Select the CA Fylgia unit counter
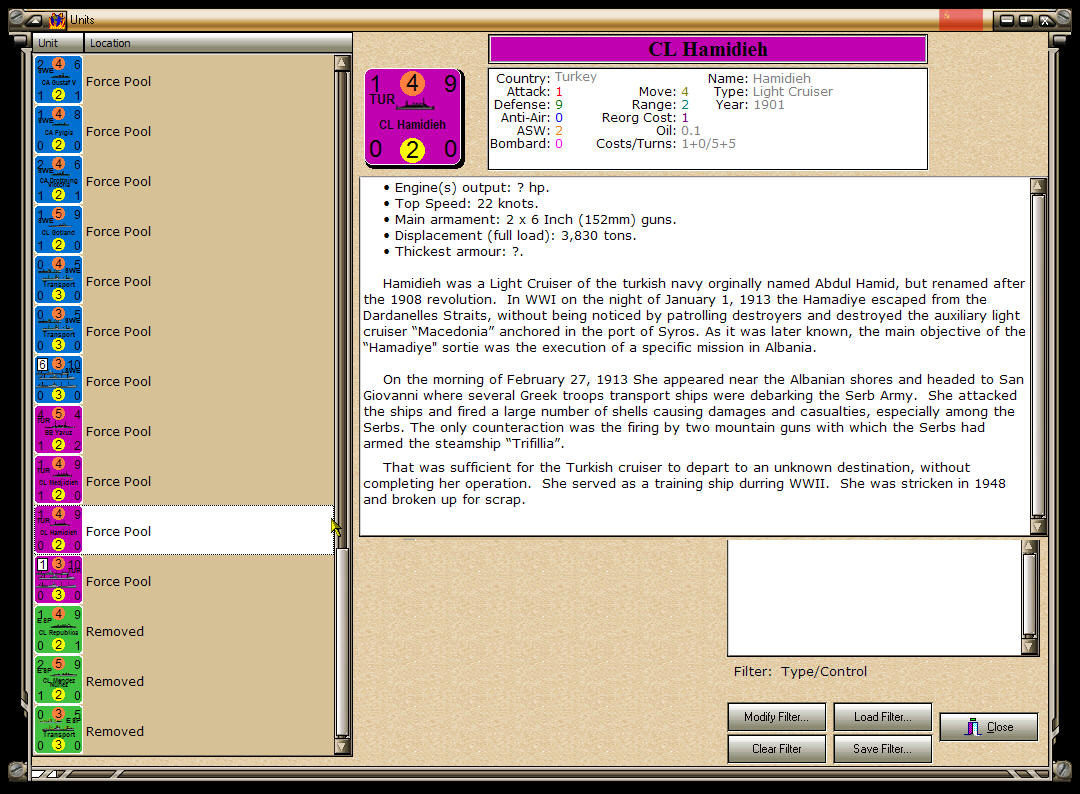The width and height of the screenshot is (1080, 794). (x=59, y=130)
